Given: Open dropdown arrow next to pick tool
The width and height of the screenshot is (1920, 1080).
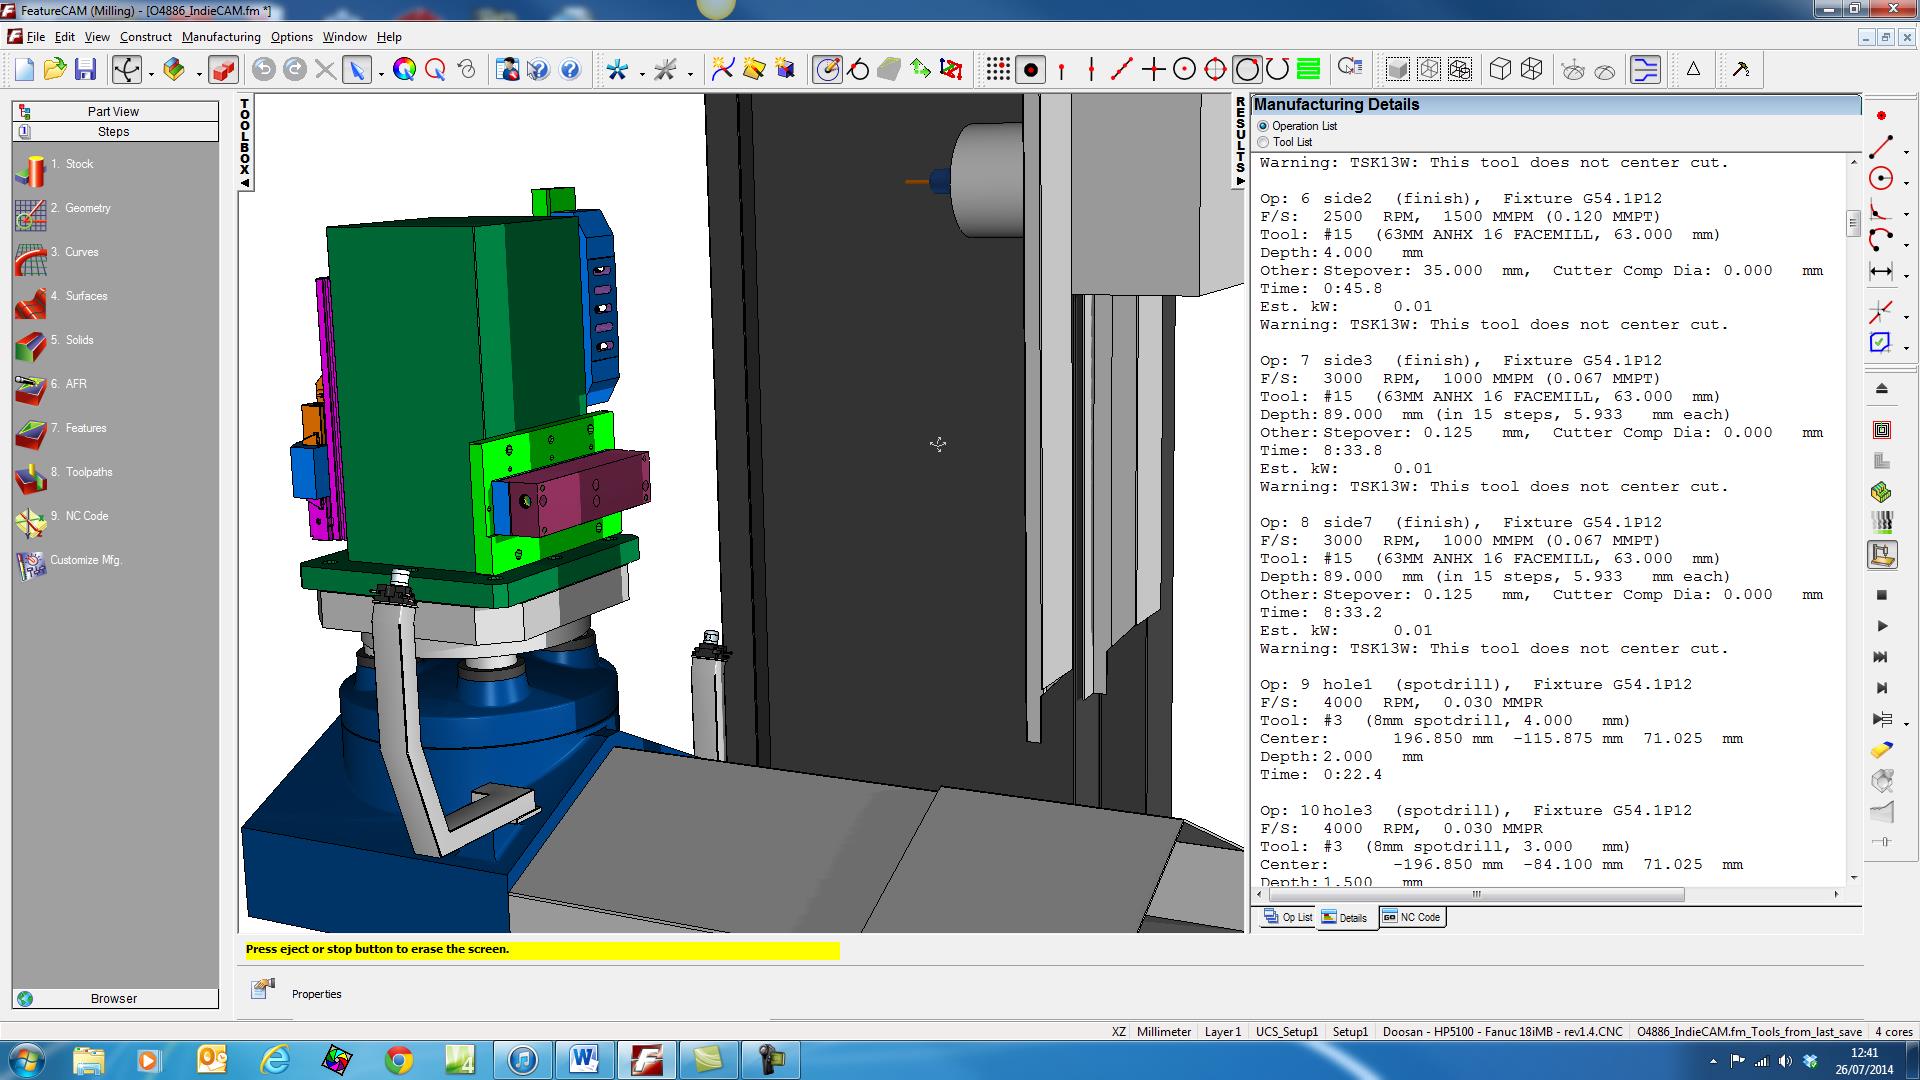Looking at the screenshot, I should (381, 72).
